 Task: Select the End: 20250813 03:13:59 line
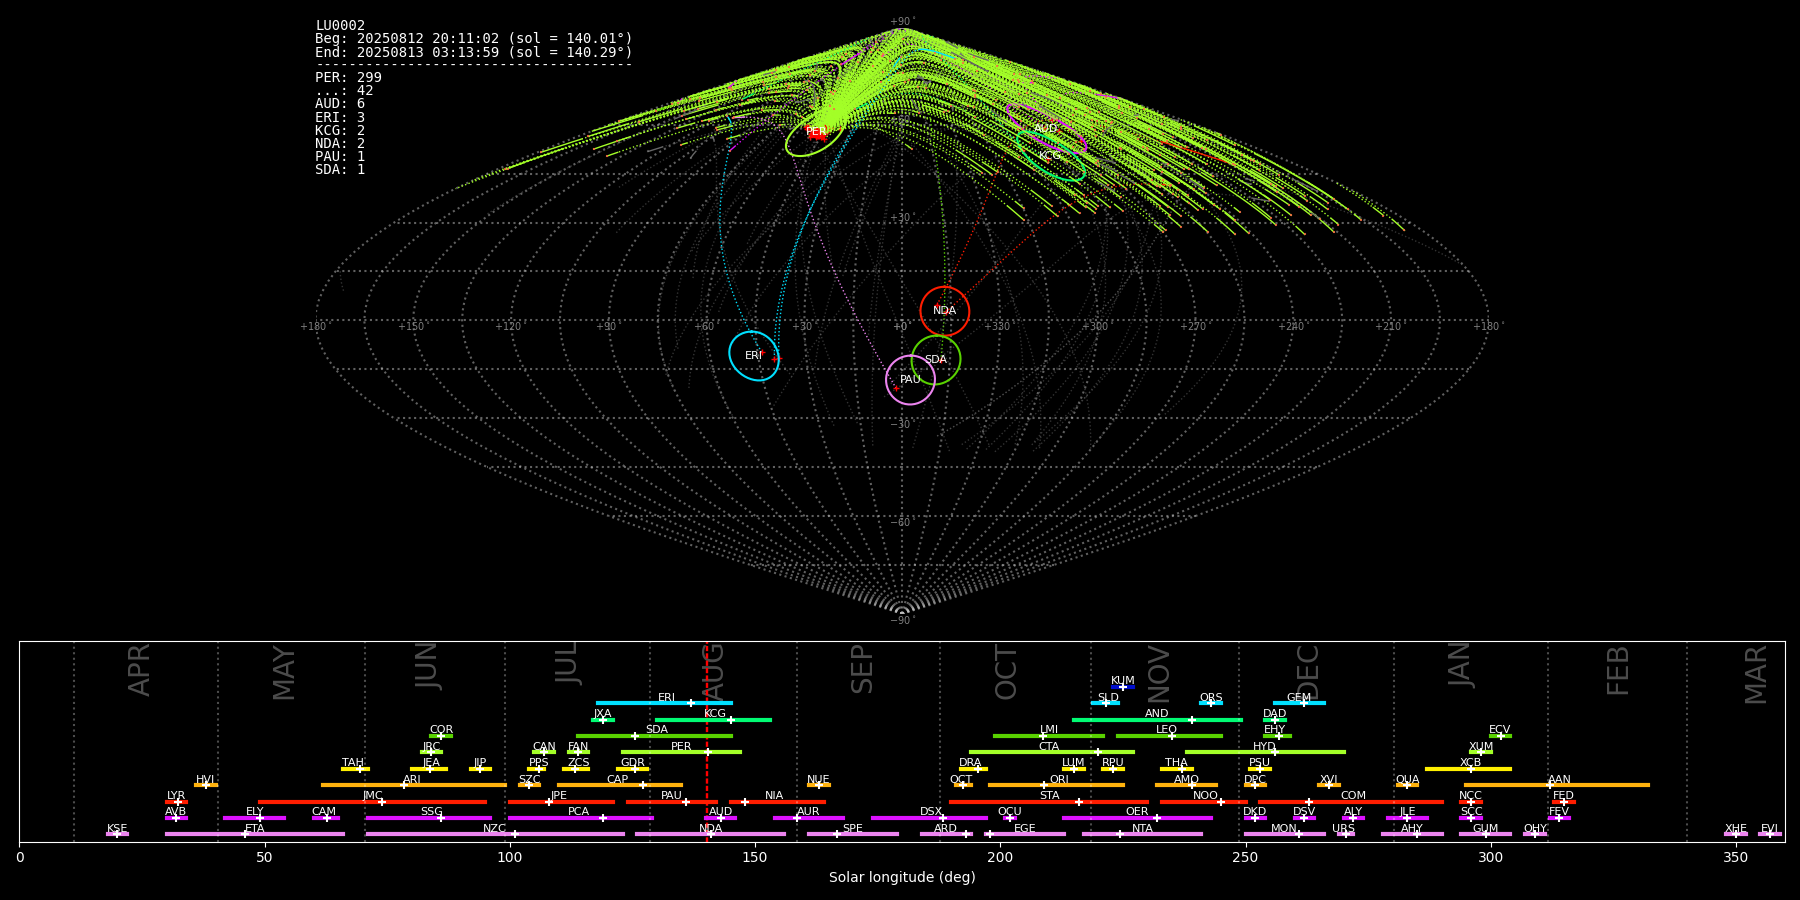(x=474, y=52)
